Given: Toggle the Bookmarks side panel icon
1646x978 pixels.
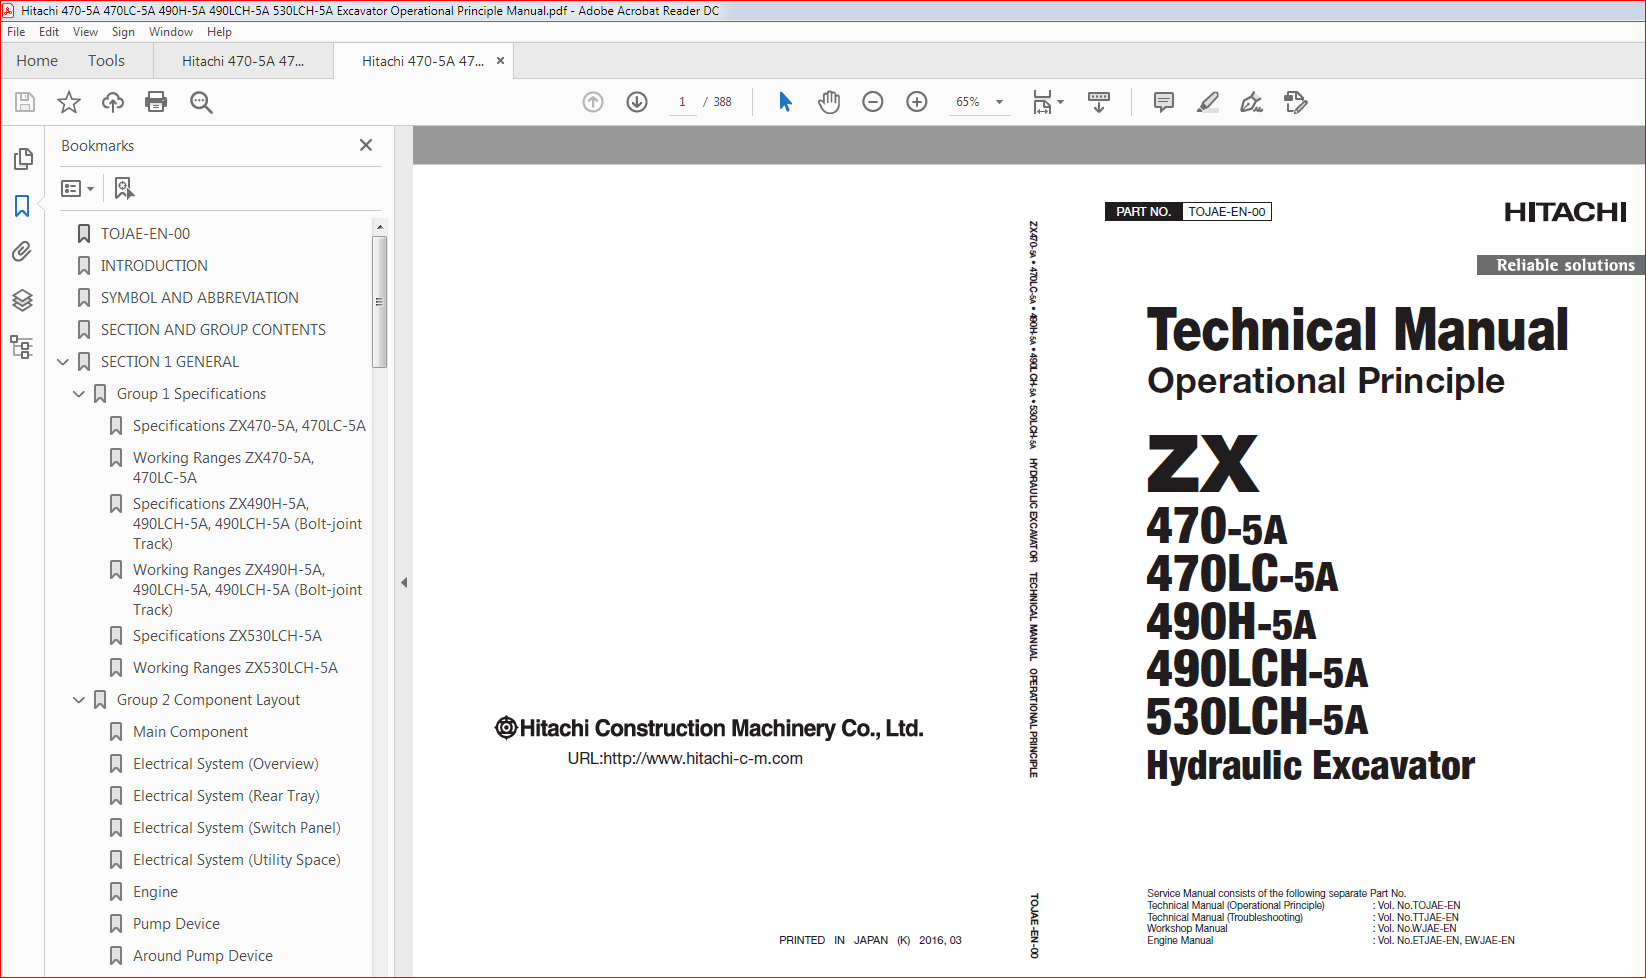Looking at the screenshot, I should [x=22, y=206].
